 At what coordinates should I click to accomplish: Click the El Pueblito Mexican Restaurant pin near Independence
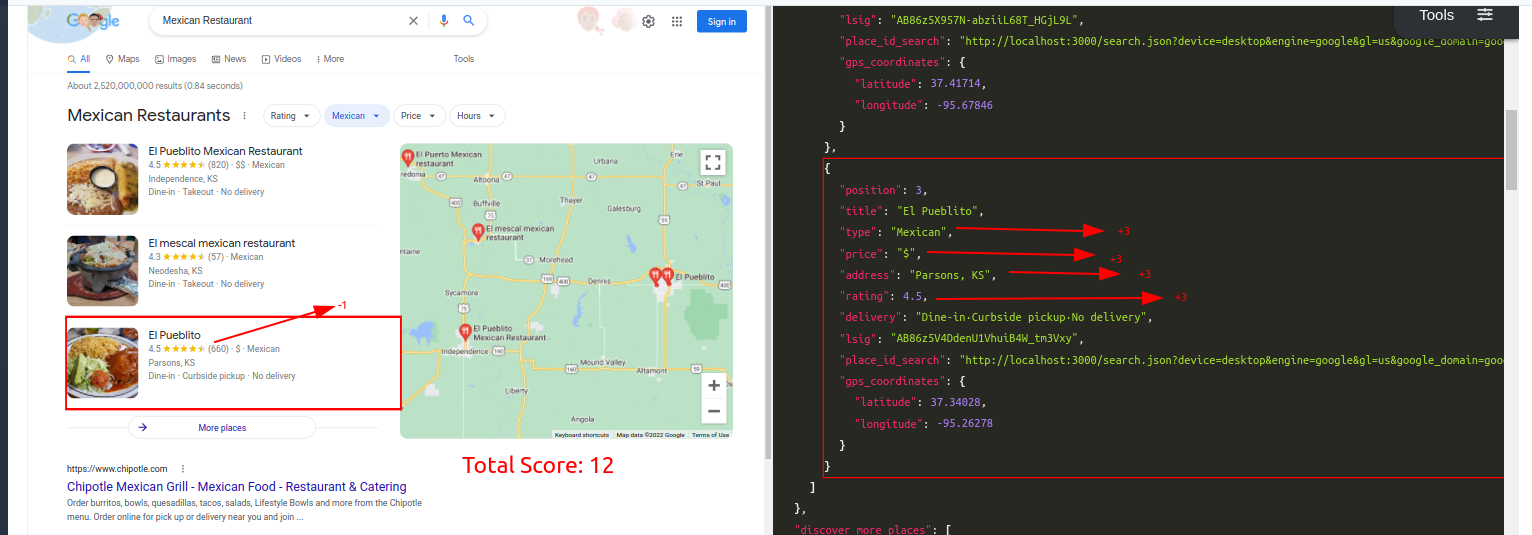(x=465, y=331)
